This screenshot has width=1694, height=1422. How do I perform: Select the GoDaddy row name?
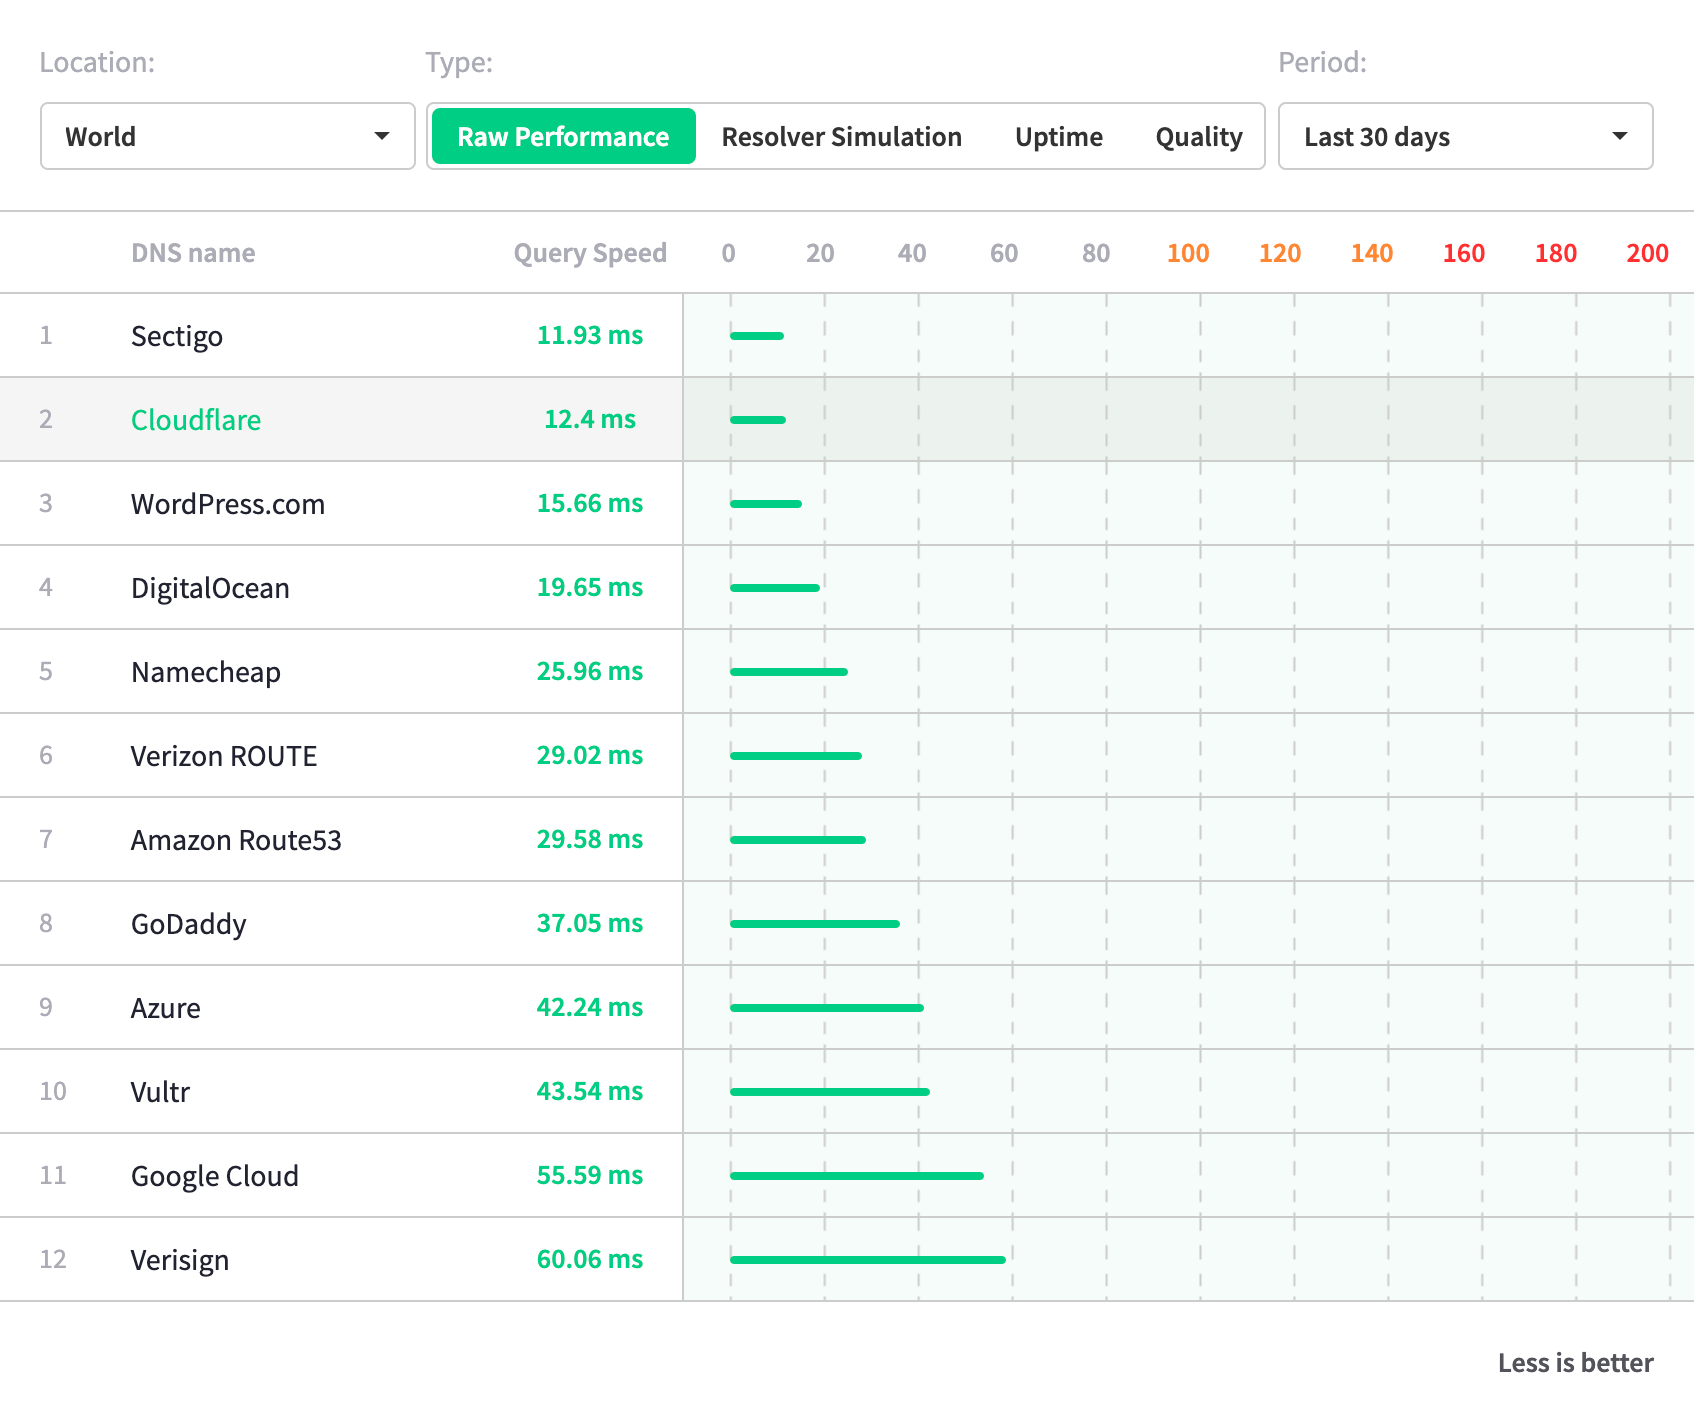(x=189, y=924)
